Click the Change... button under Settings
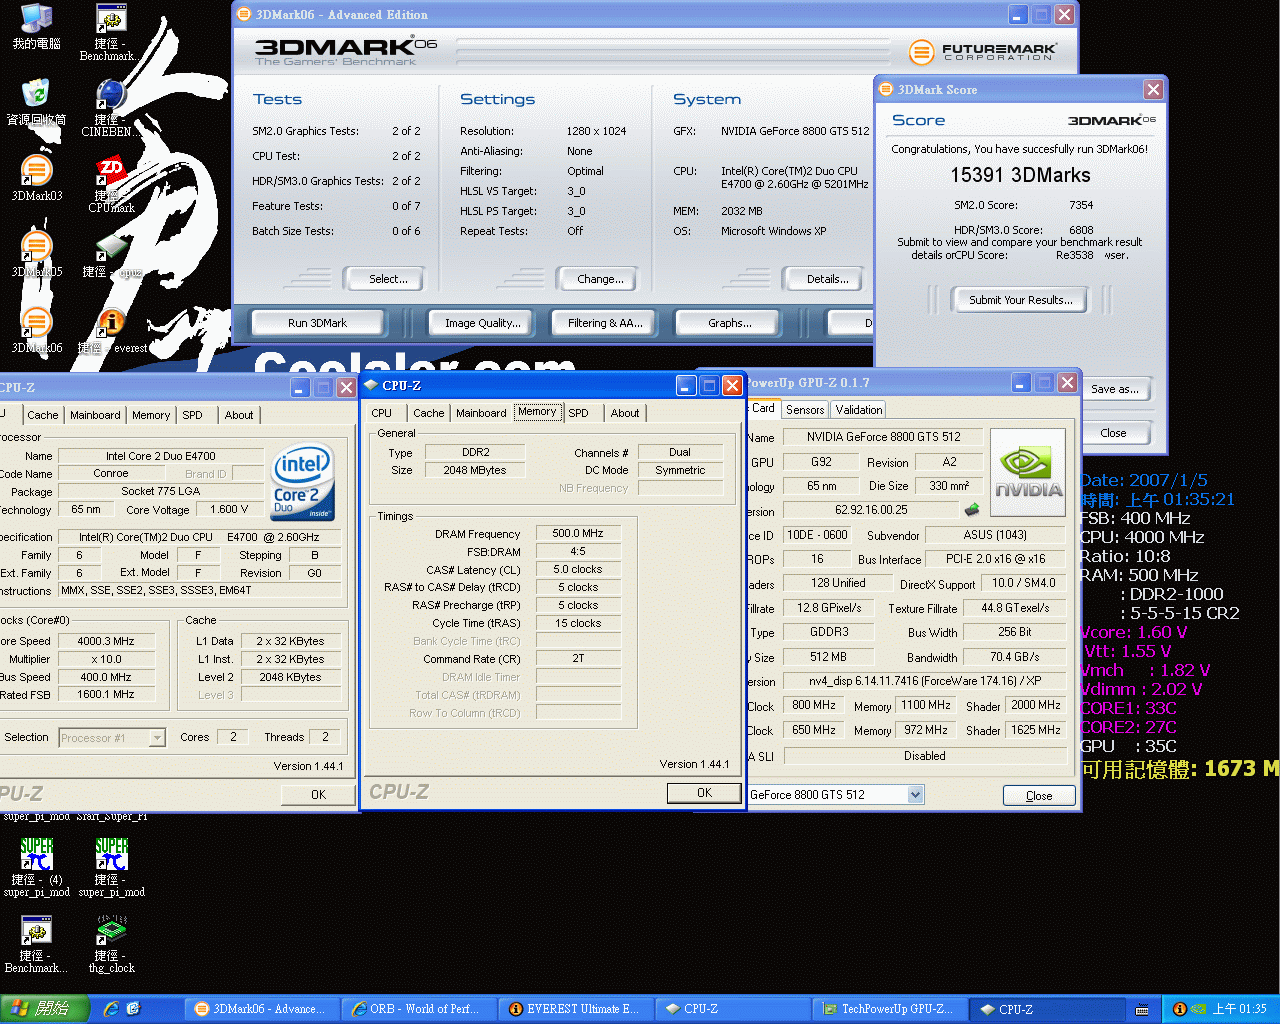Image resolution: width=1280 pixels, height=1024 pixels. coord(600,279)
